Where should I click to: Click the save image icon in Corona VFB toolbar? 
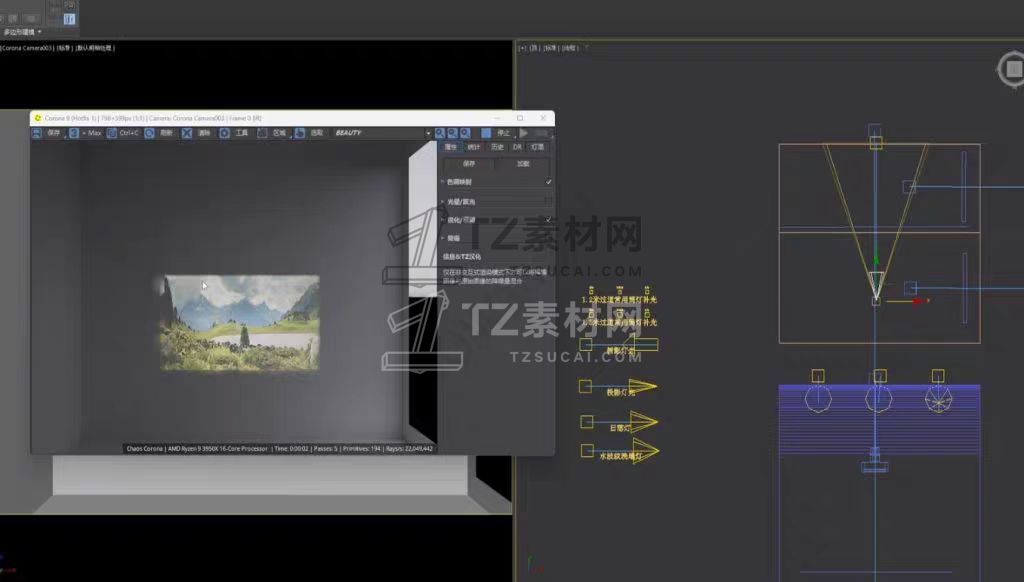pyautogui.click(x=37, y=133)
